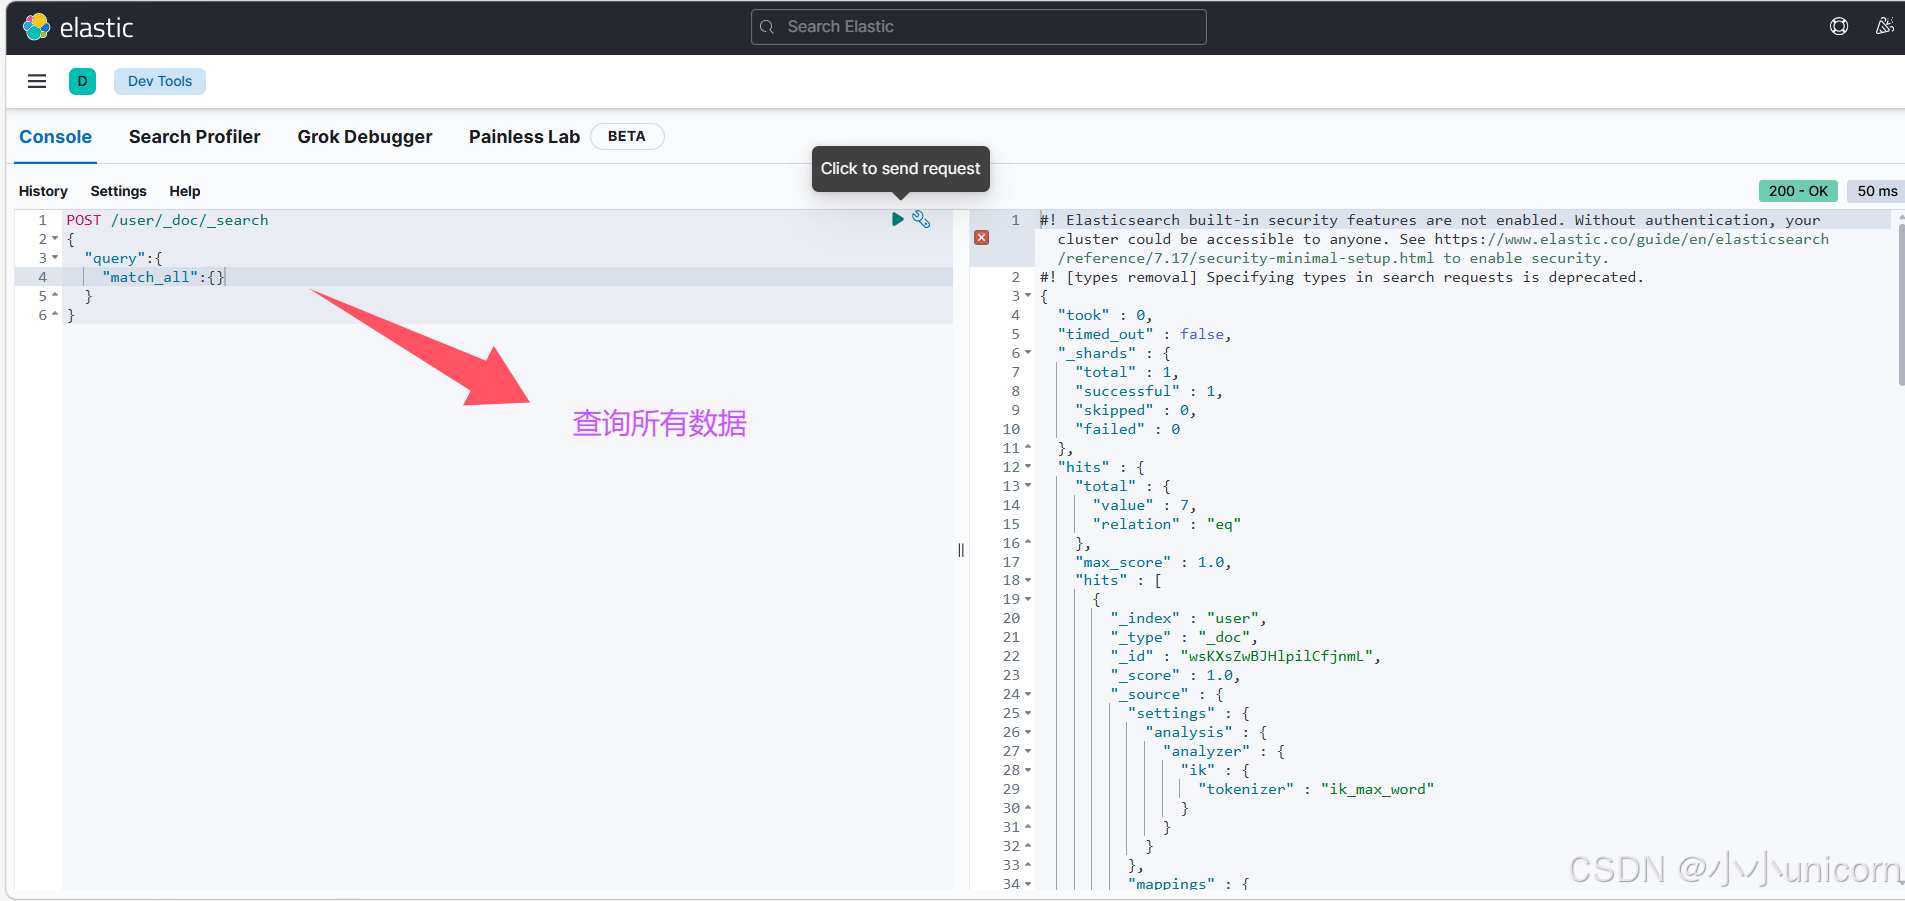Click the types removal deprecation warning line

[1341, 277]
